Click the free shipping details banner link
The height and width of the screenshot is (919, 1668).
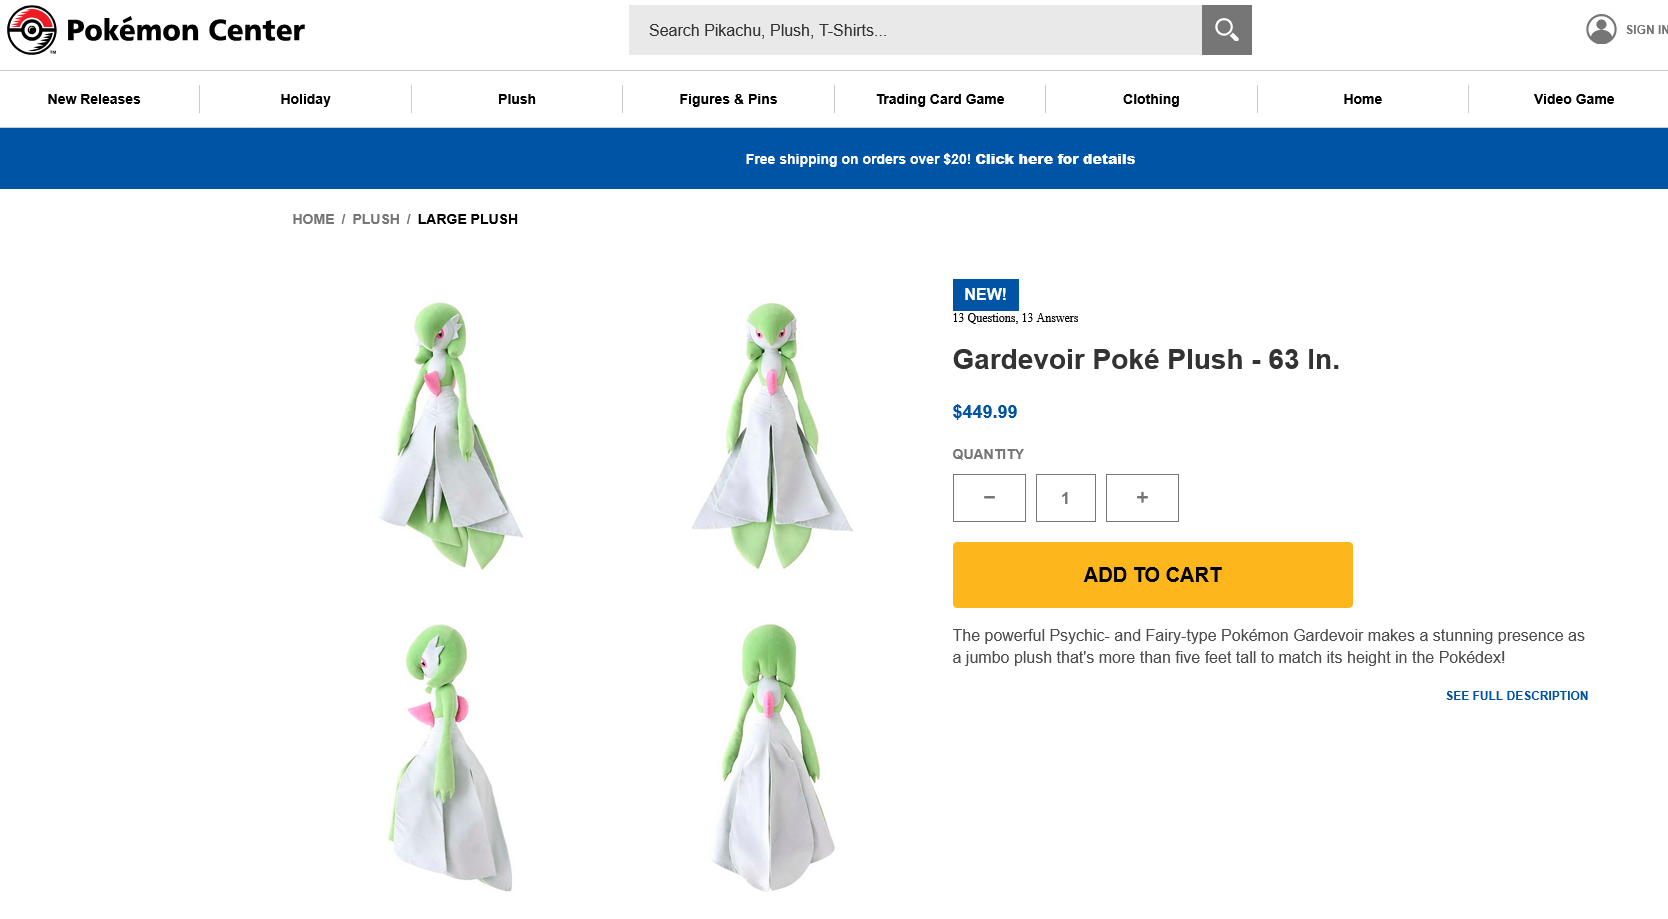click(1055, 159)
